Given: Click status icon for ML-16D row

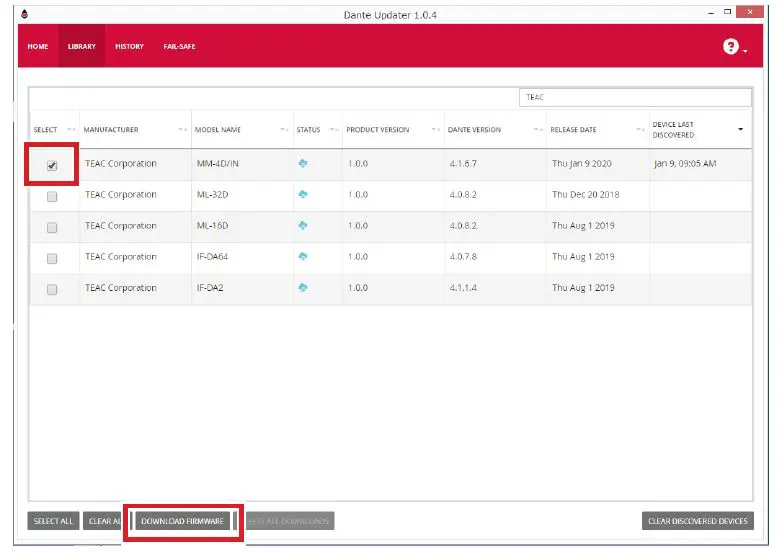Looking at the screenshot, I should coord(303,226).
